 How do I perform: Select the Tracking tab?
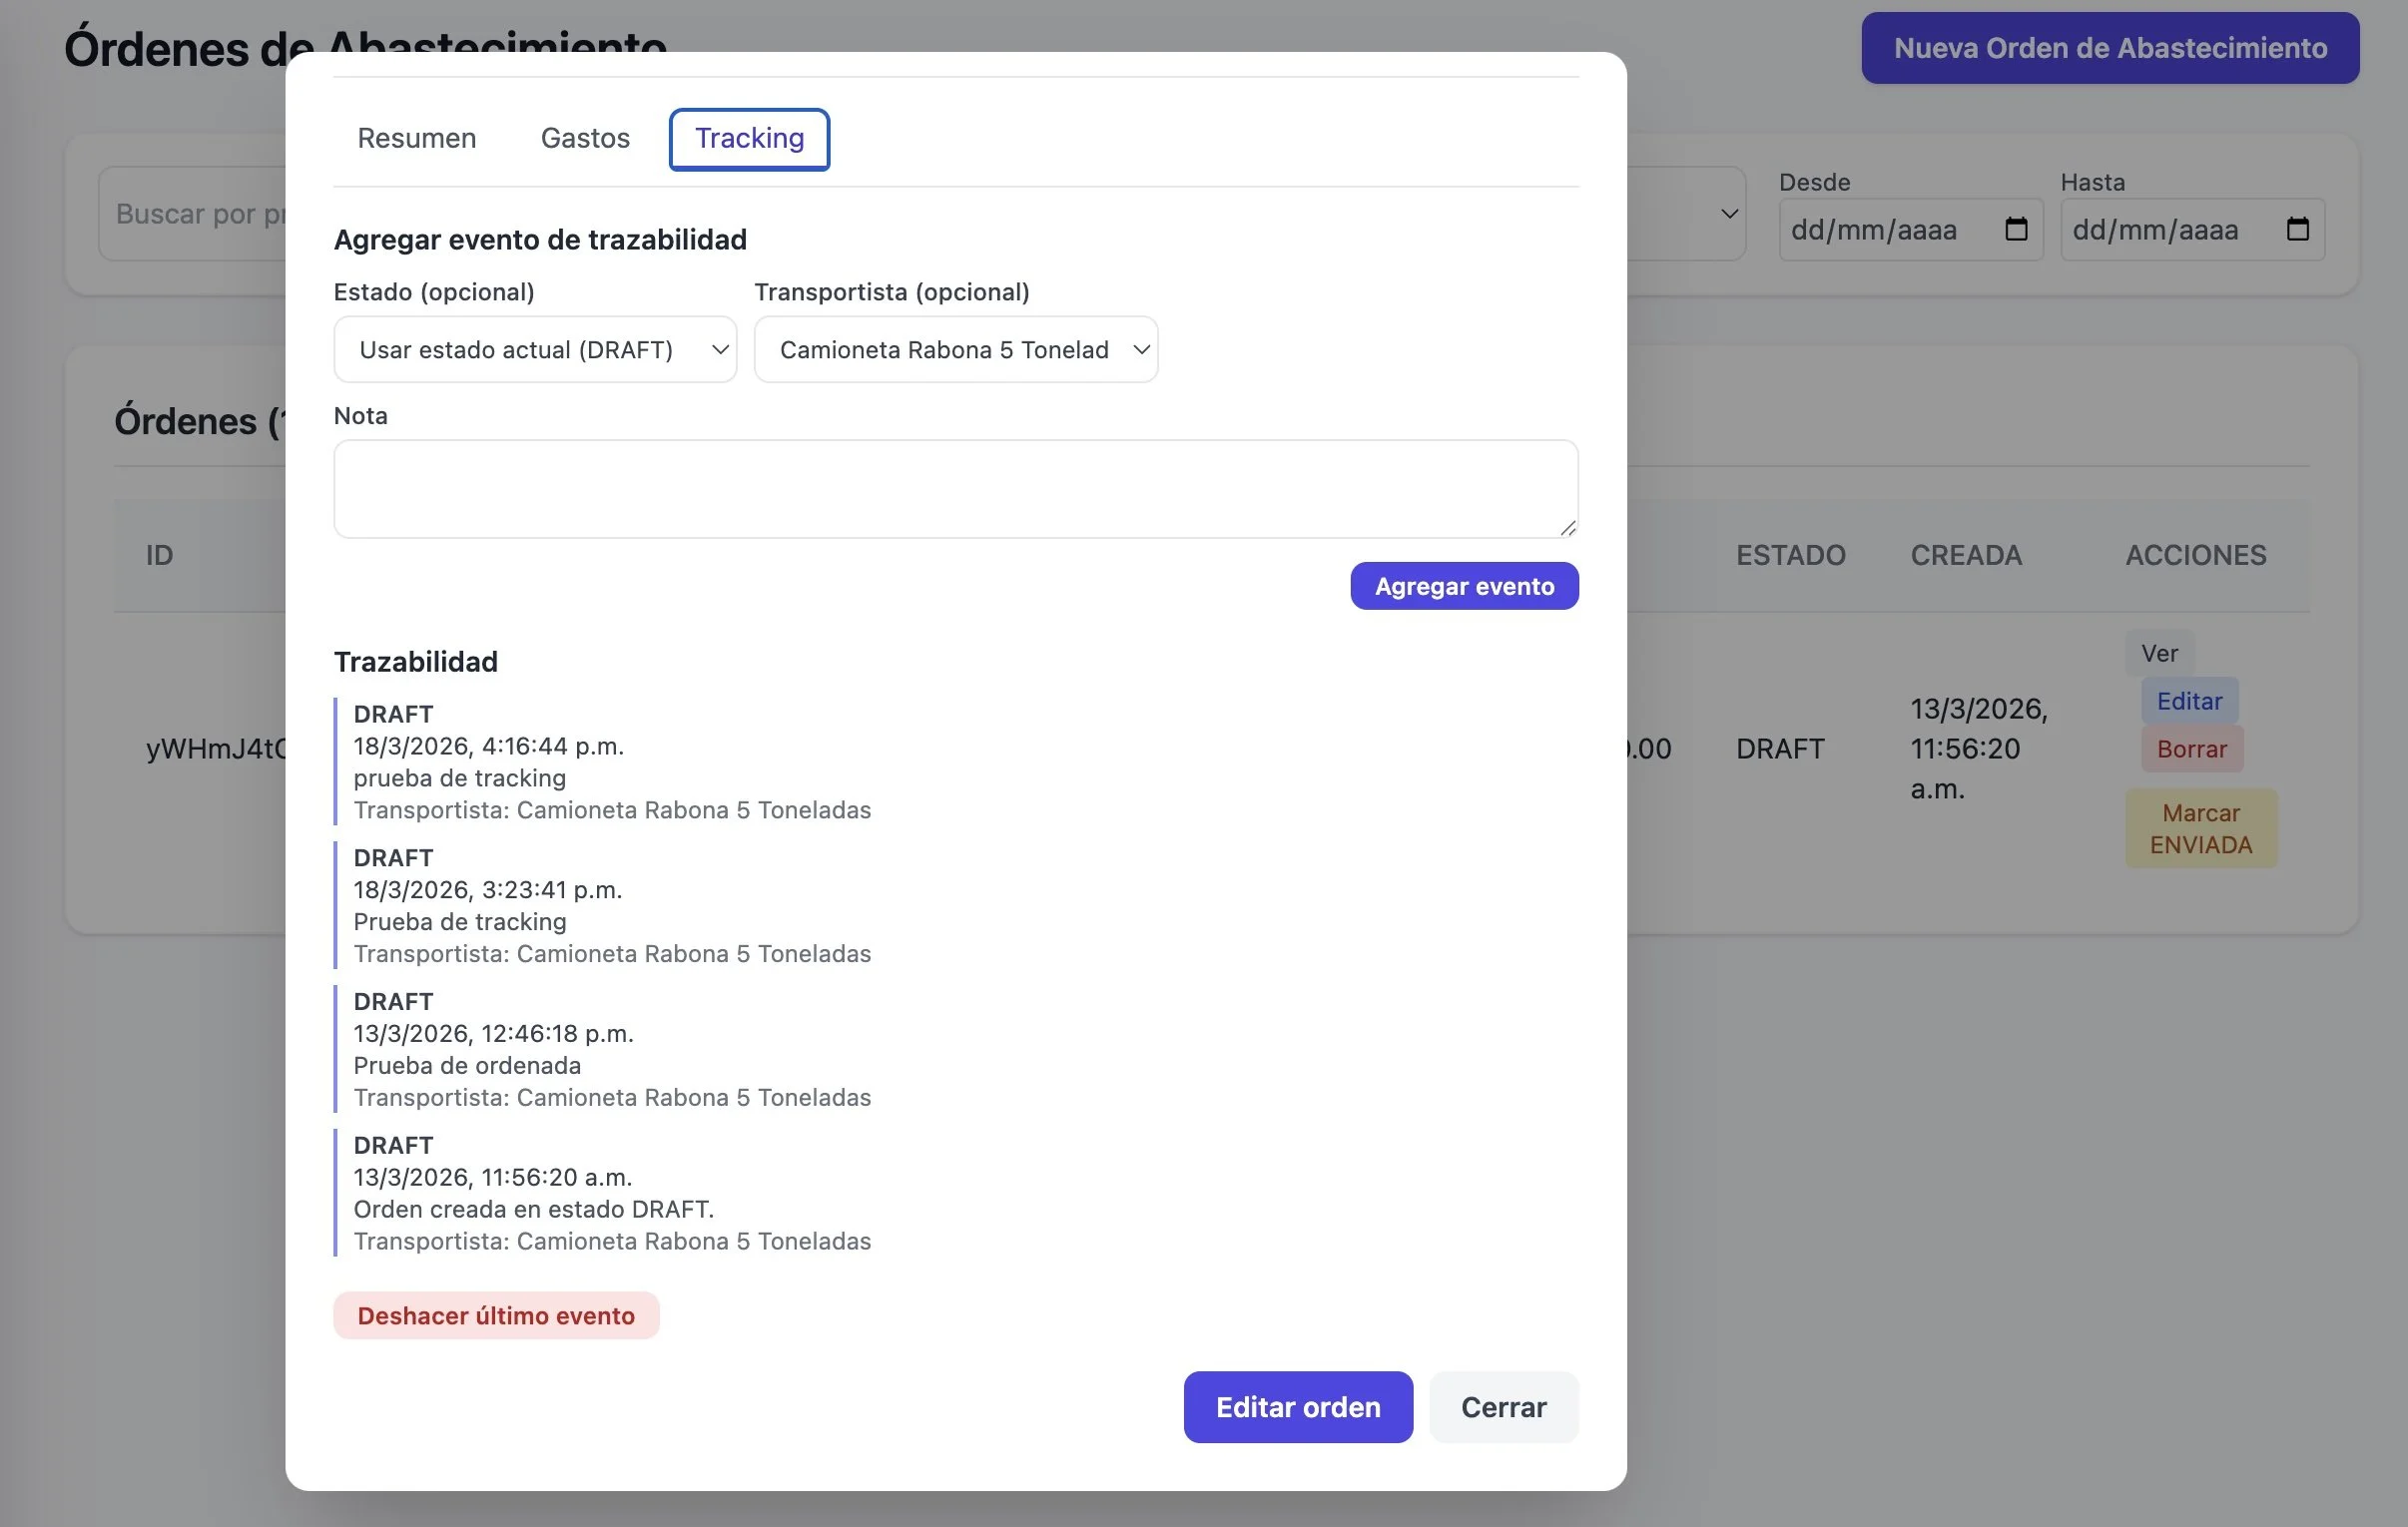coord(749,138)
